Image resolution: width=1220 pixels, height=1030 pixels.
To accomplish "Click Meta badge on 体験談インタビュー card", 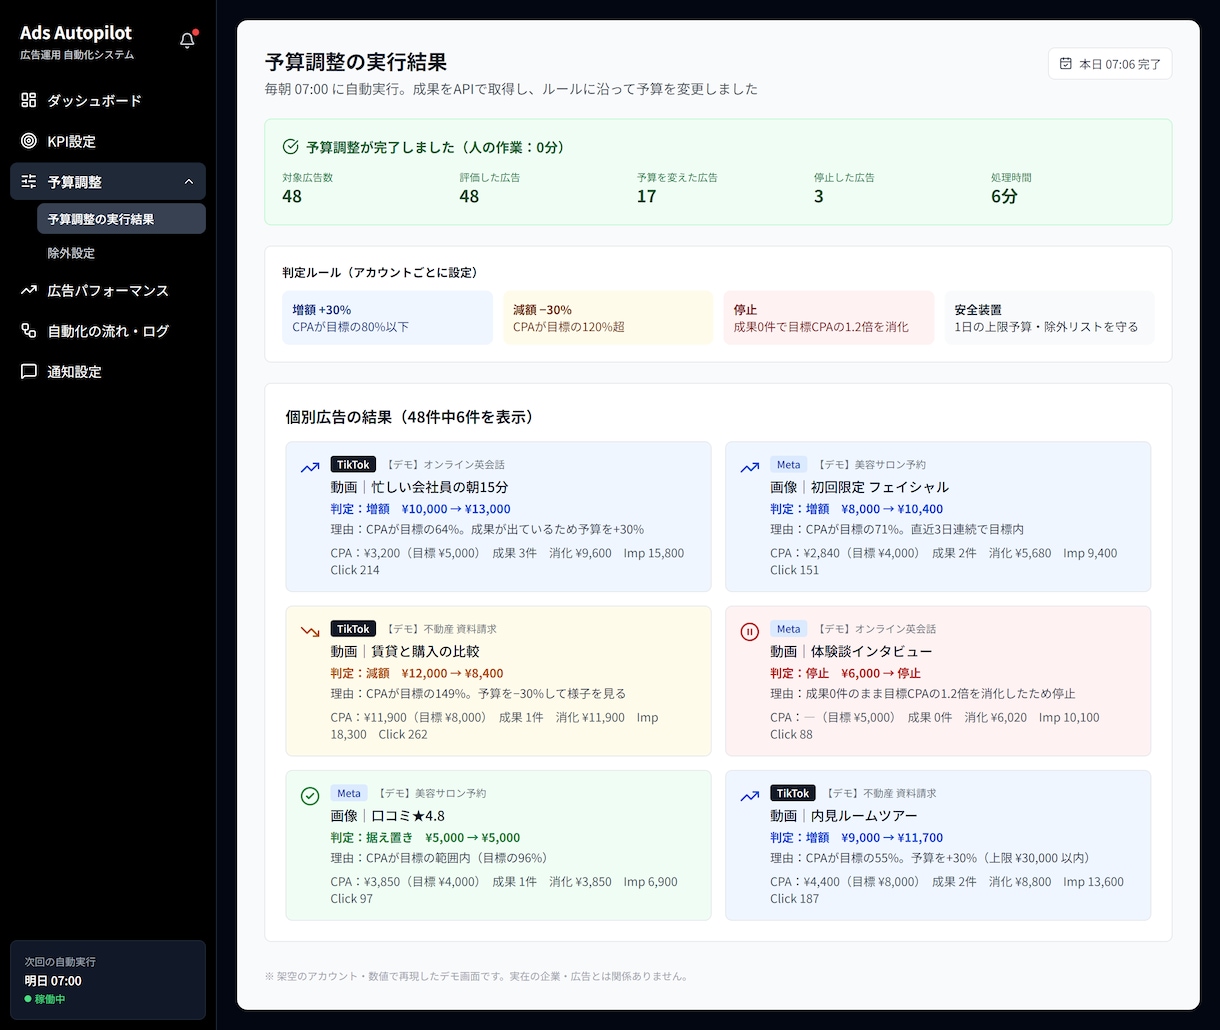I will 788,629.
